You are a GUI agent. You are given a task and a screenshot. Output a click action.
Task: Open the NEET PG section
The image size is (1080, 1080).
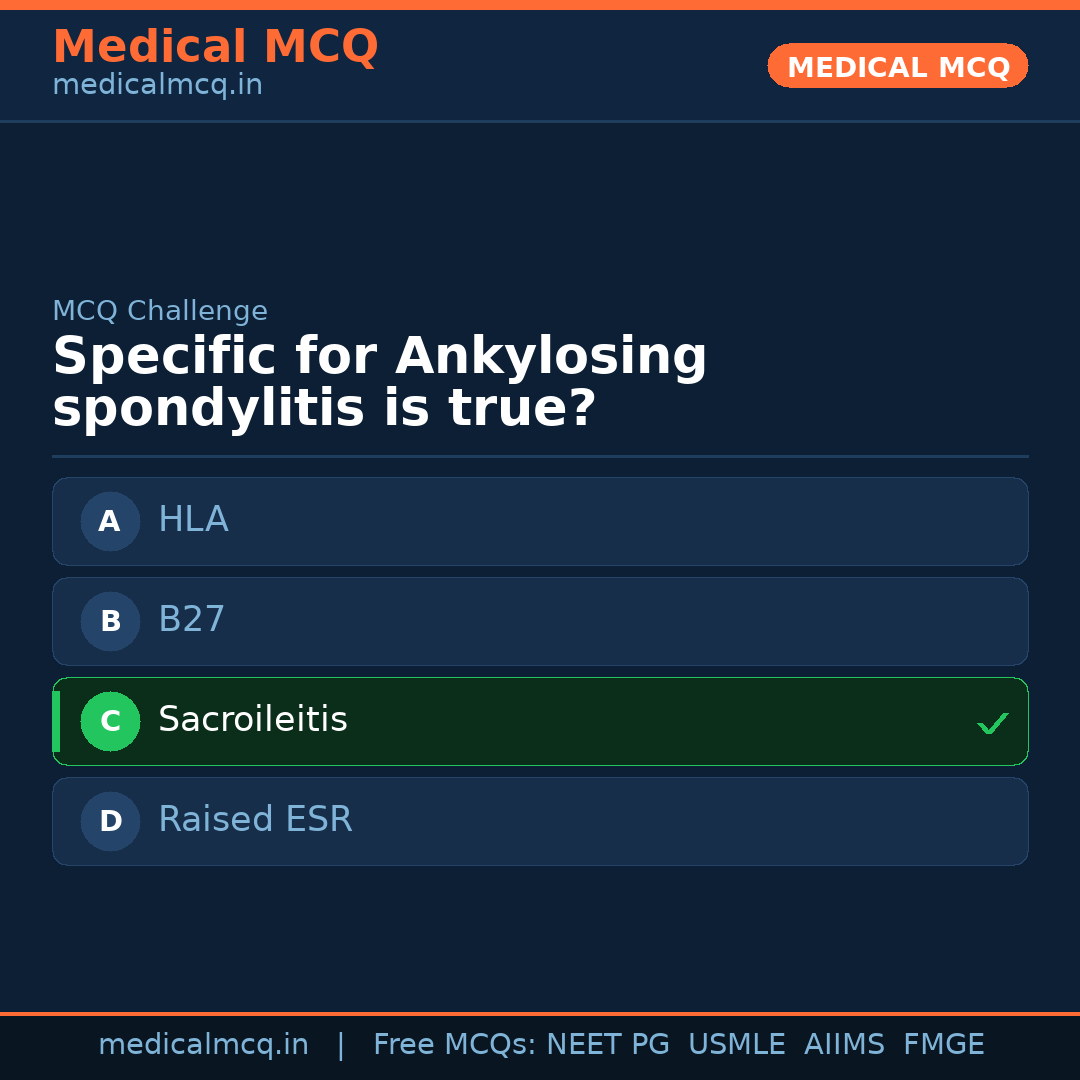[607, 1043]
